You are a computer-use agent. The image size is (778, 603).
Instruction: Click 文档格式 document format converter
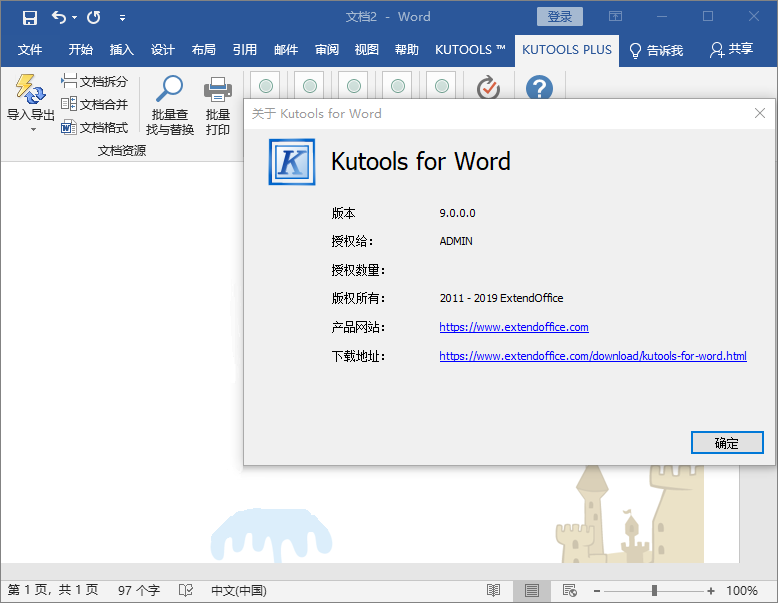coord(94,128)
